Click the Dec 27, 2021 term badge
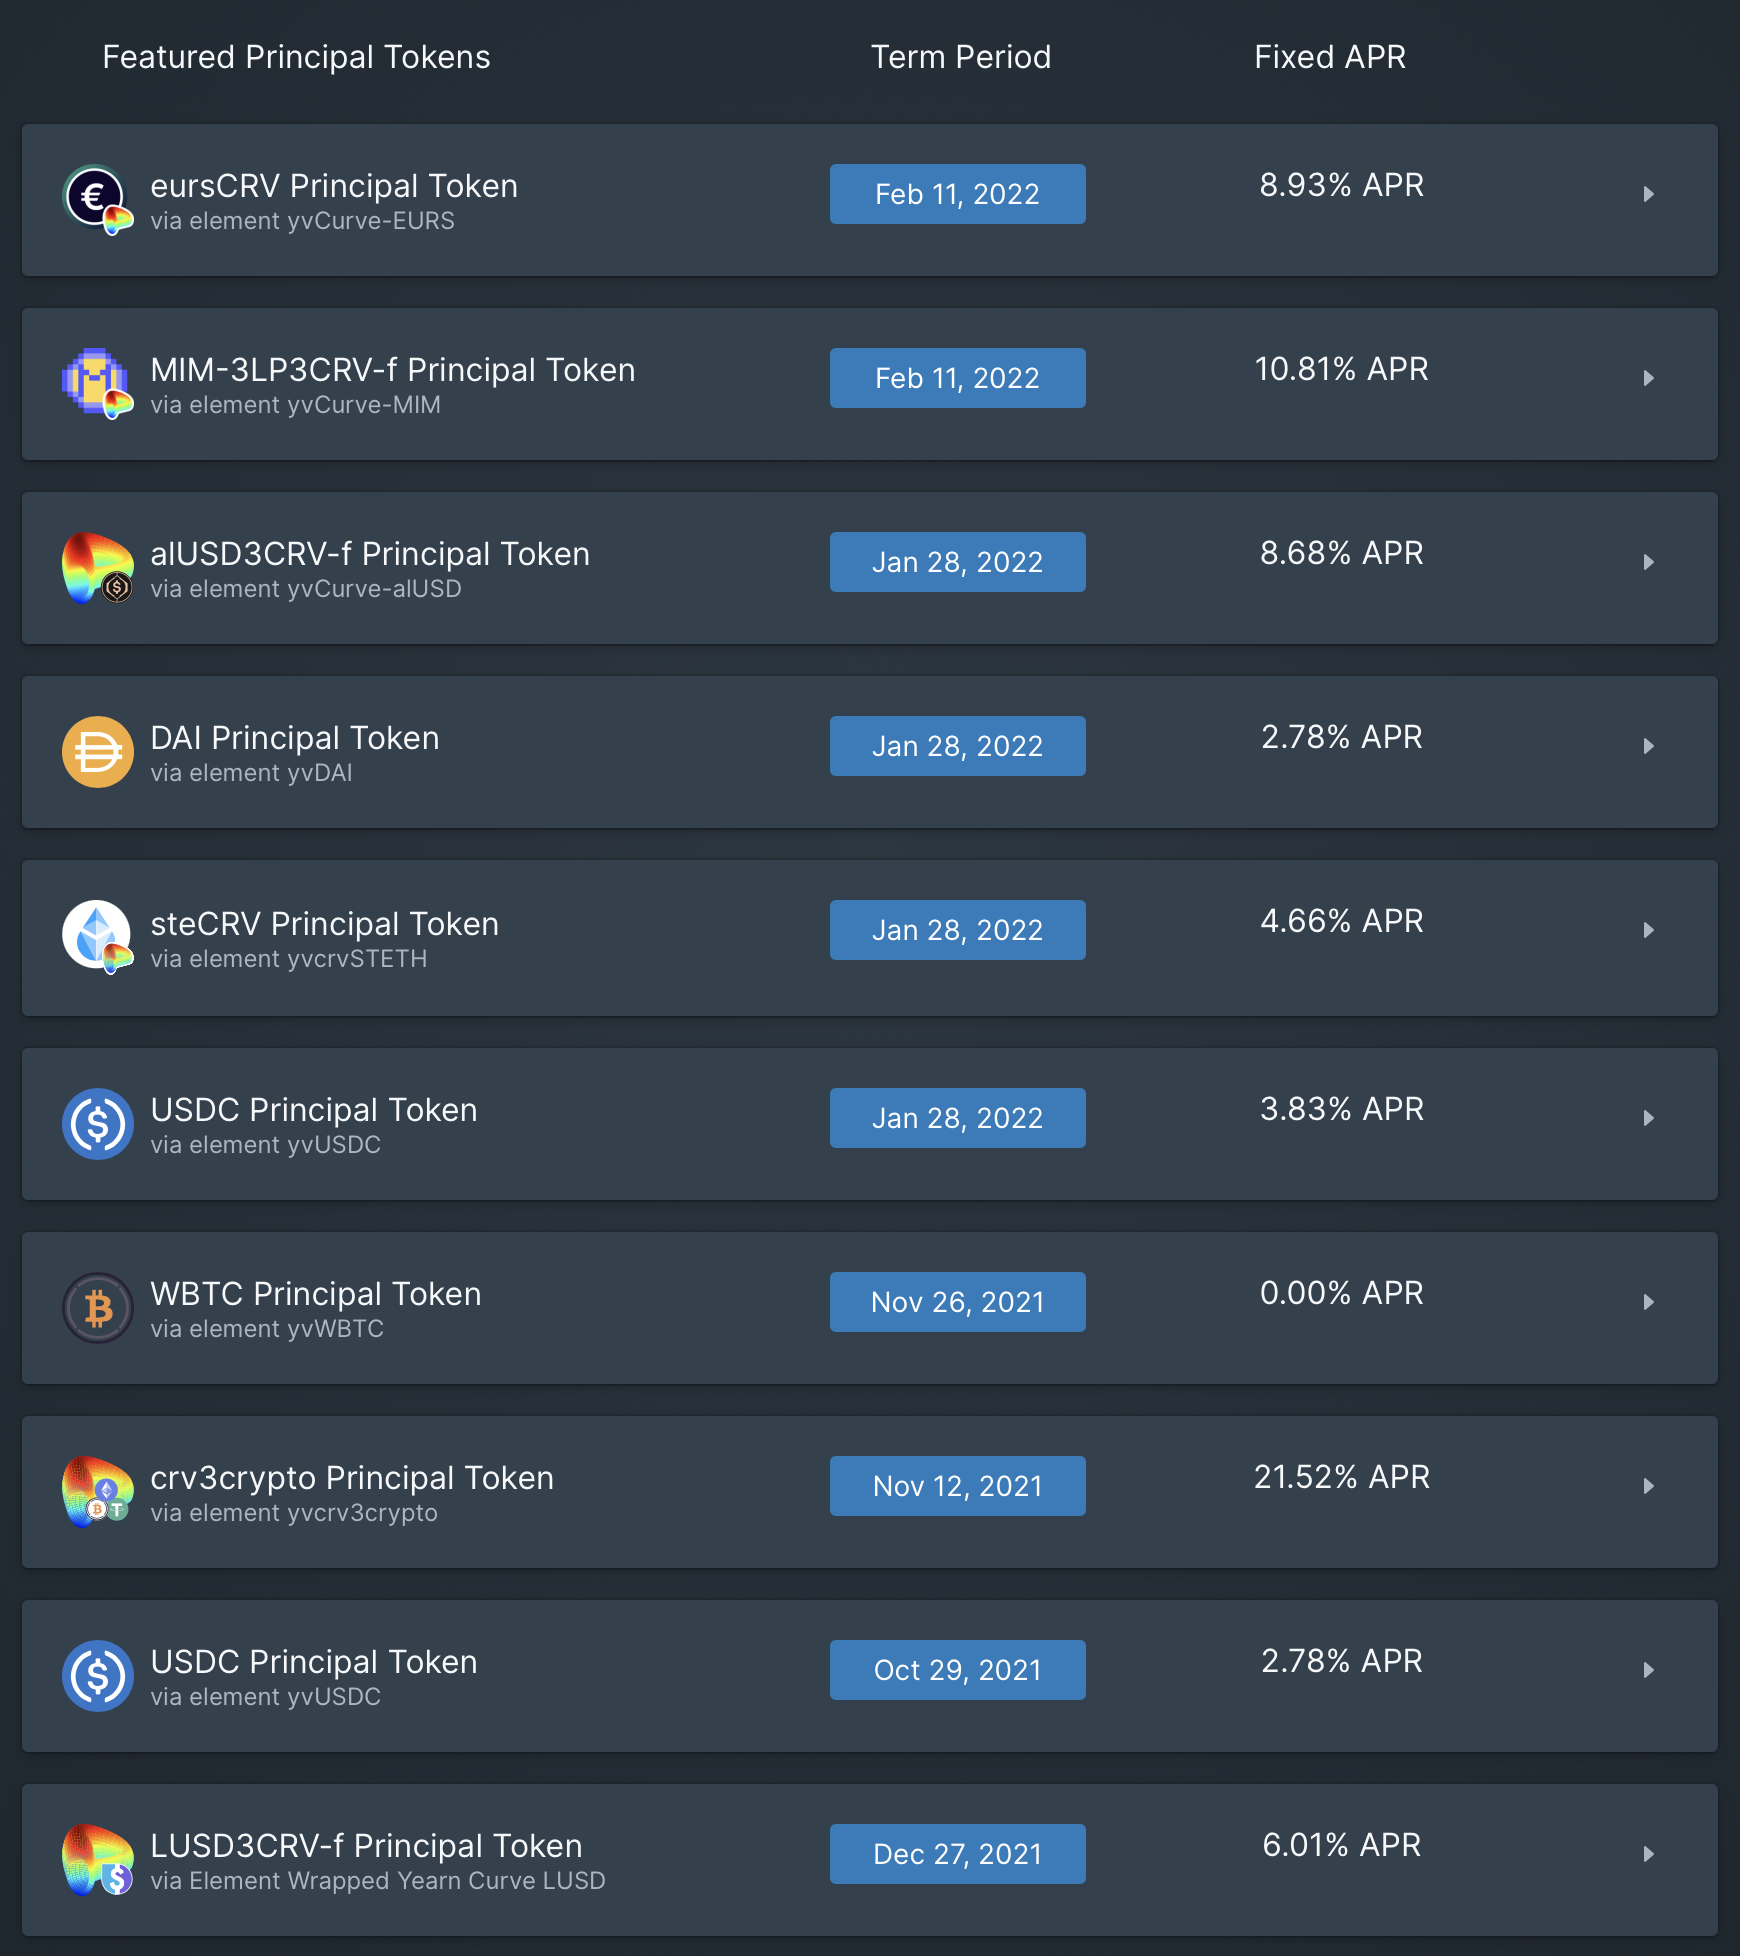 coord(957,1854)
